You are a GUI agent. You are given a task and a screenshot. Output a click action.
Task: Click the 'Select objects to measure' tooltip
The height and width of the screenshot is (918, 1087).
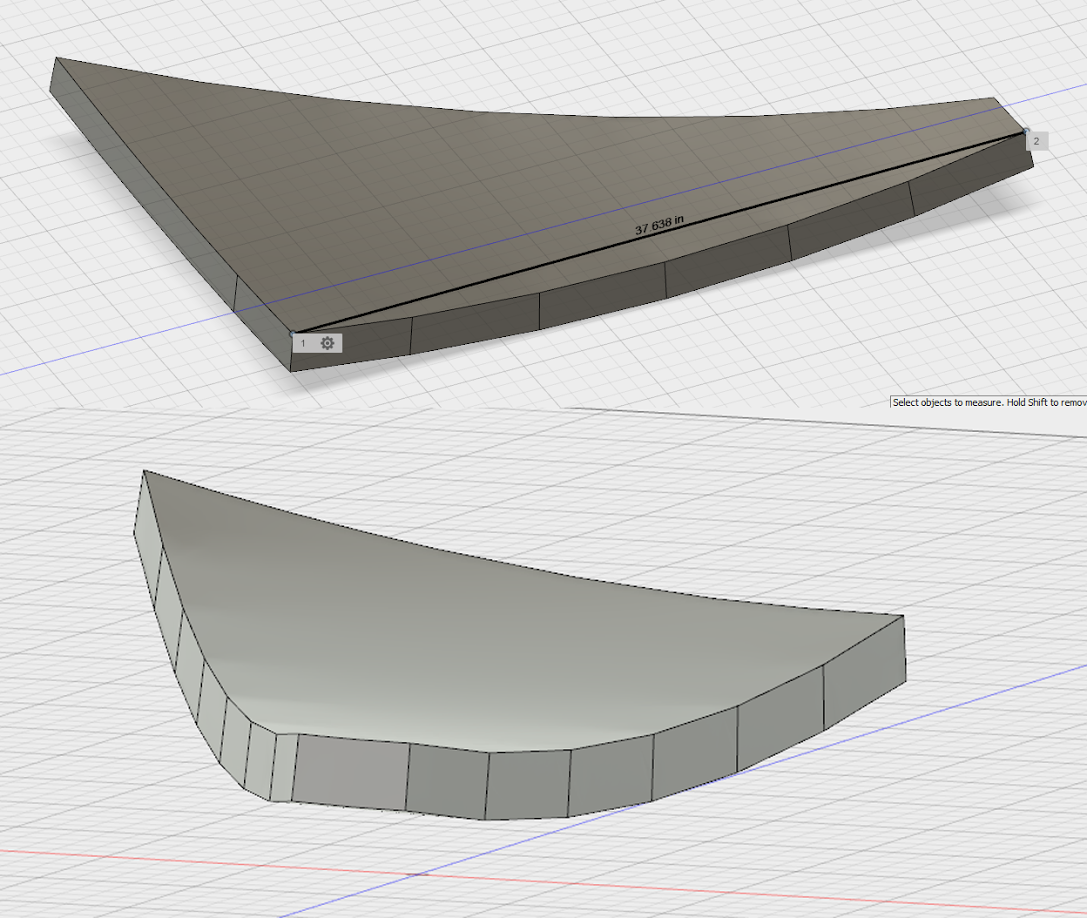pos(989,402)
